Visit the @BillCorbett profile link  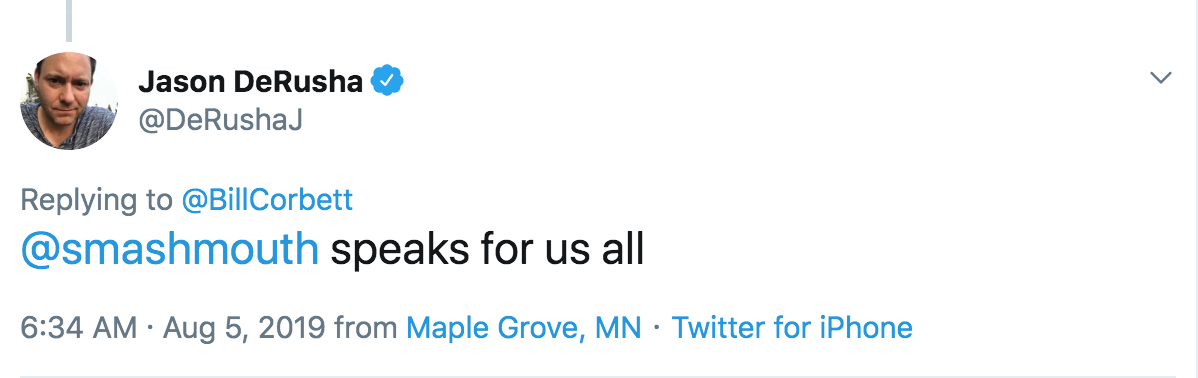(267, 200)
